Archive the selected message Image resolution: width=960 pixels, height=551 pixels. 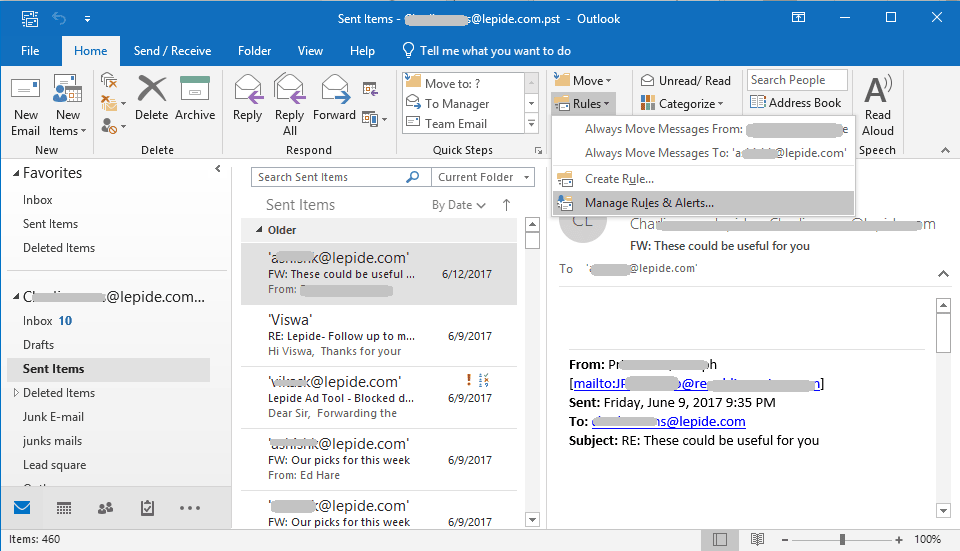click(x=195, y=98)
